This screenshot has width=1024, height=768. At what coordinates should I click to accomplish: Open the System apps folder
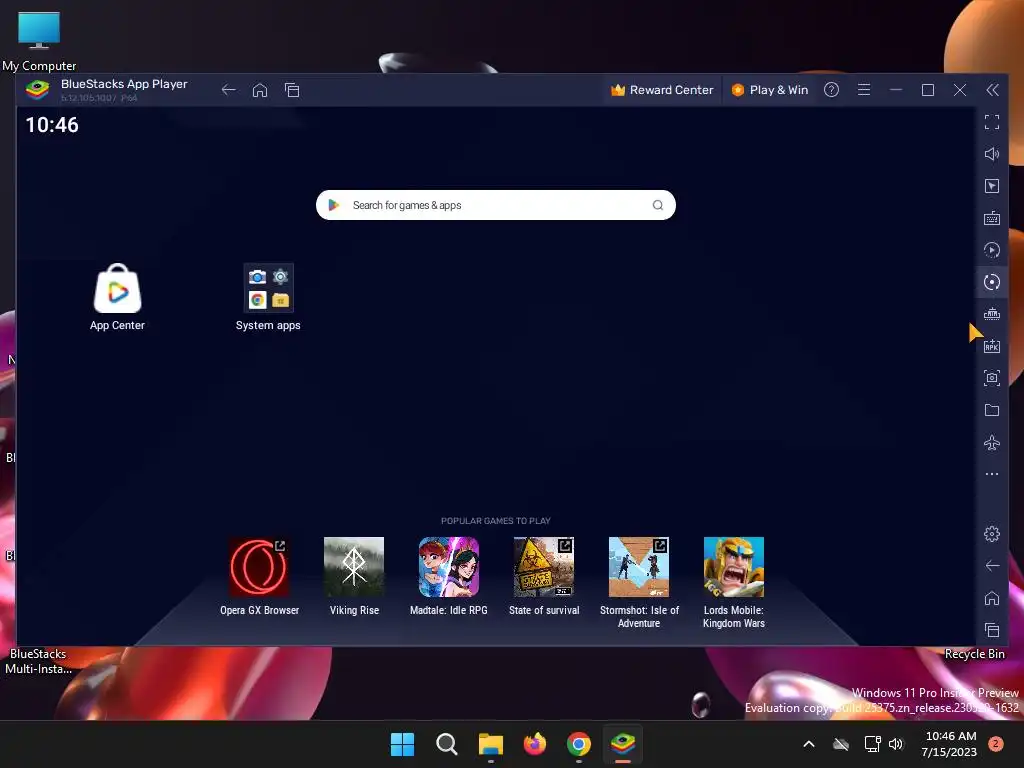click(268, 288)
